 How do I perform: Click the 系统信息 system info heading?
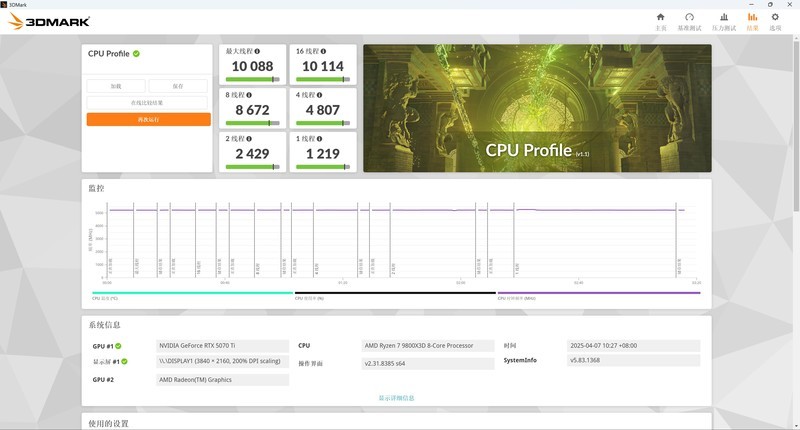point(105,325)
